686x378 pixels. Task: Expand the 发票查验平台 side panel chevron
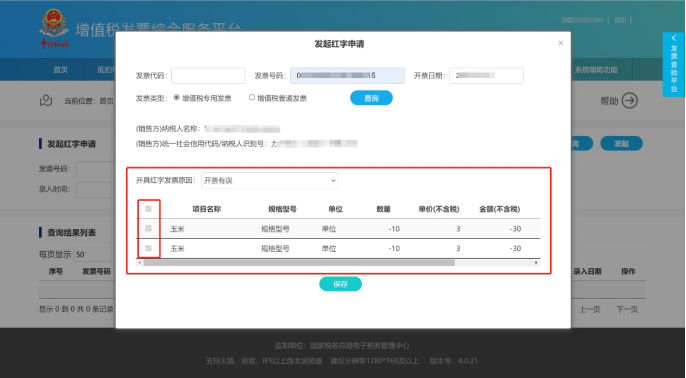(x=674, y=38)
